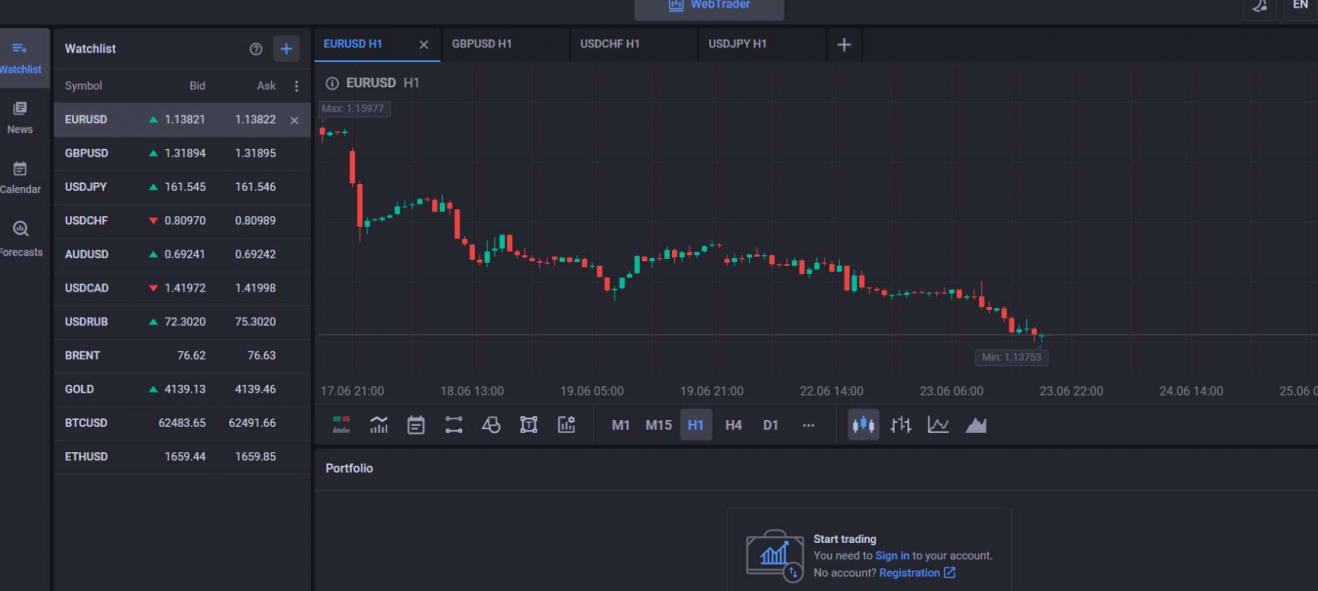Open the shapes drawing tool
The height and width of the screenshot is (591, 1318).
pos(491,425)
